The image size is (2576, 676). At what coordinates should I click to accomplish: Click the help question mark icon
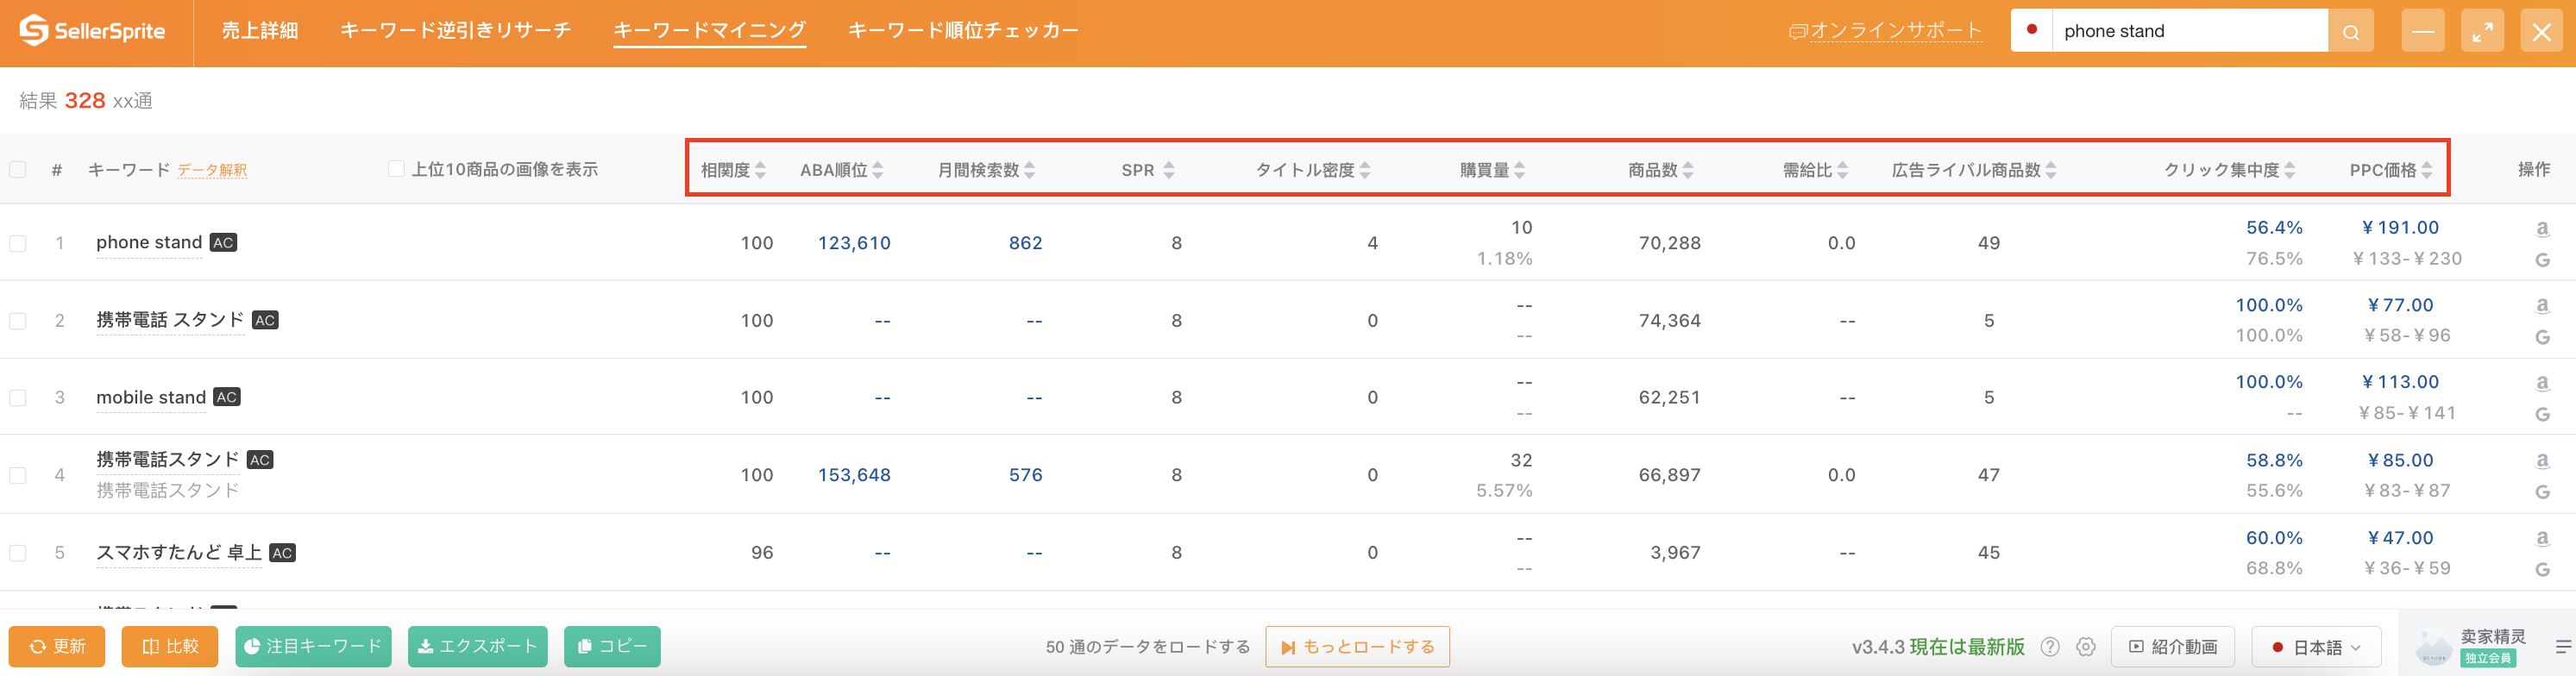click(x=2050, y=647)
